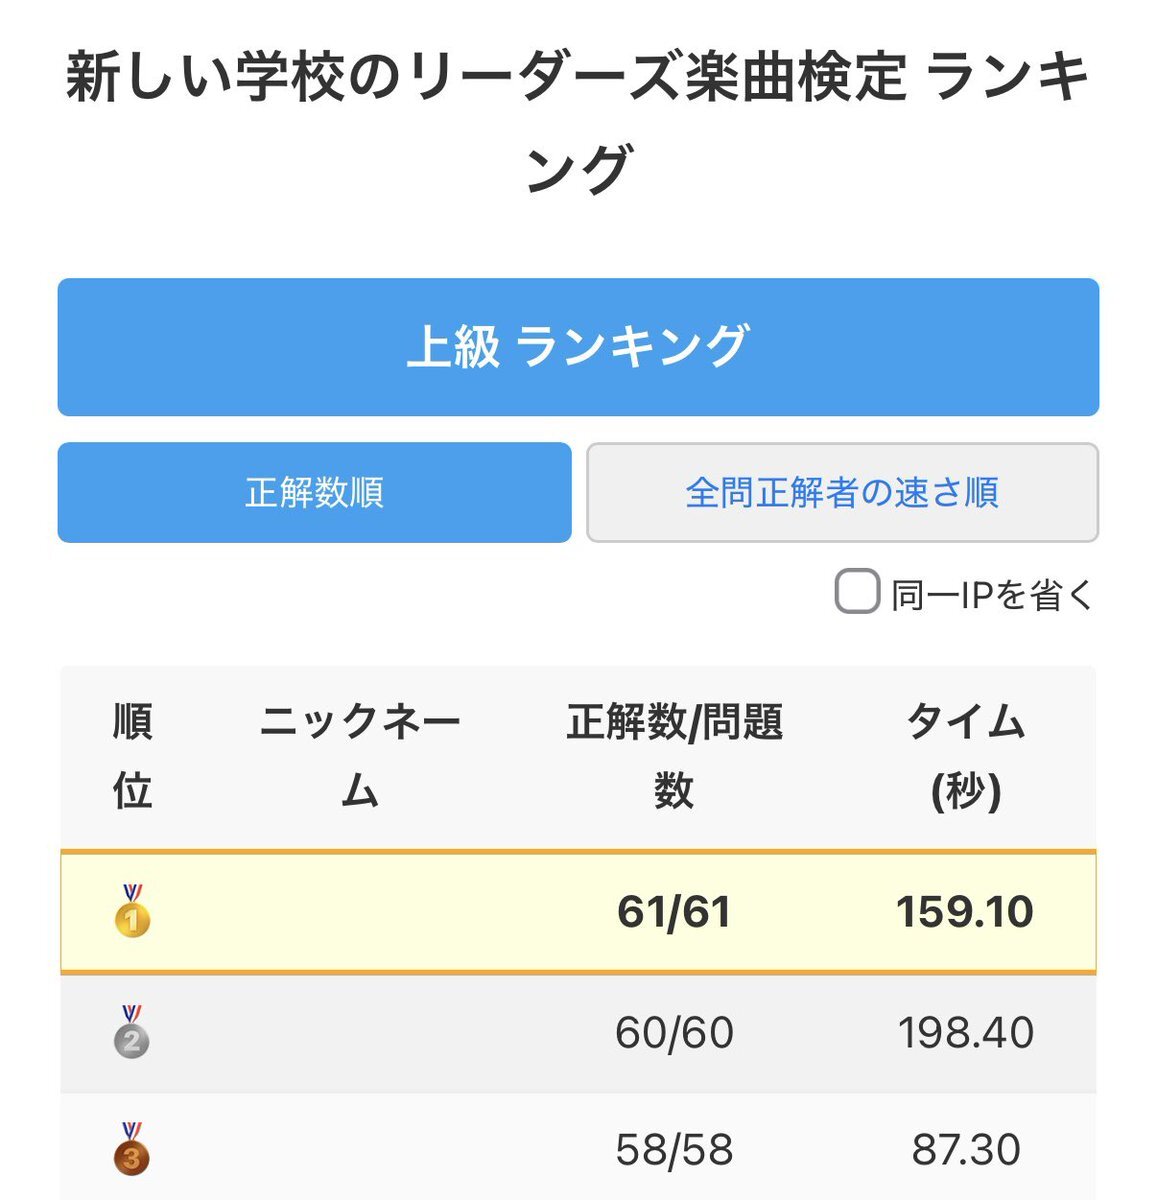Click the 順位 column header
The image size is (1157, 1200).
pos(133,755)
